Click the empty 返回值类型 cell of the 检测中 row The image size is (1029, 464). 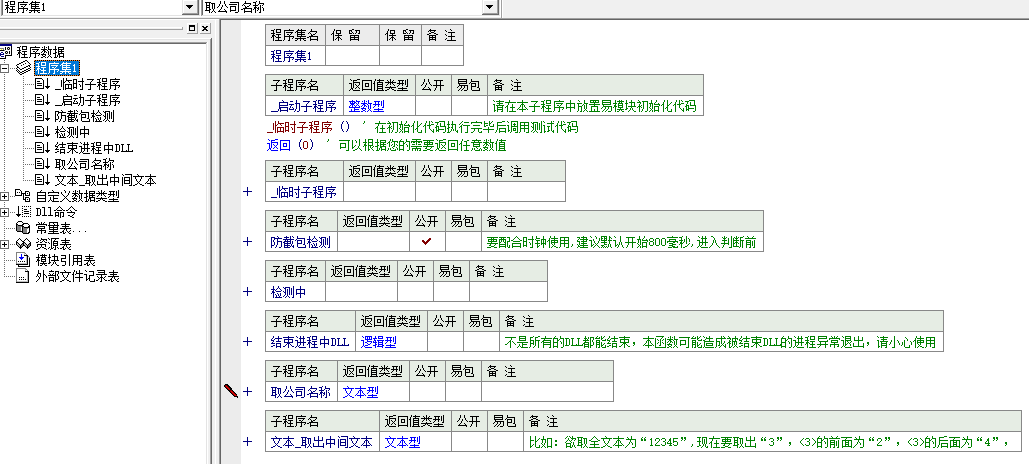pos(362,291)
